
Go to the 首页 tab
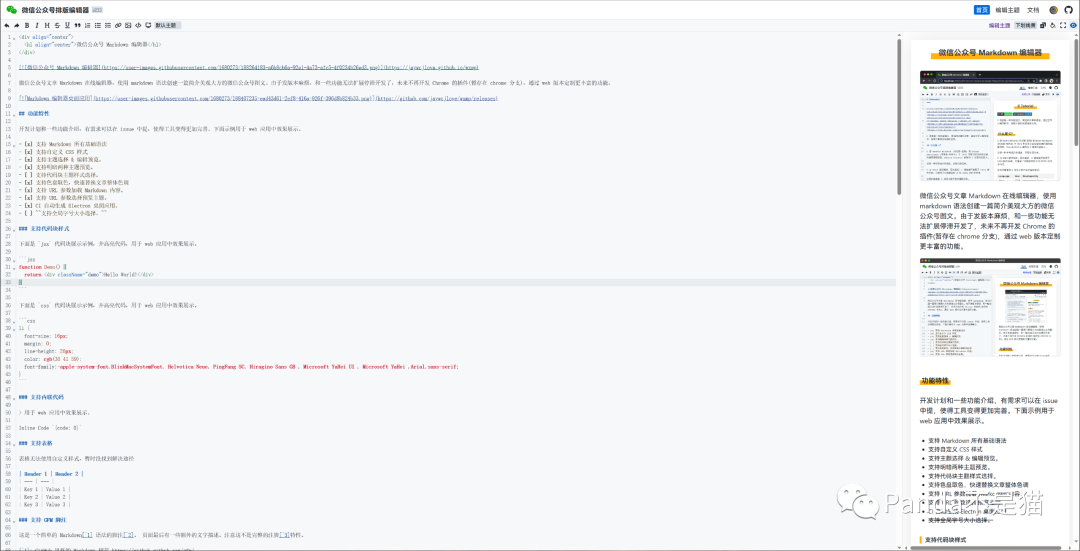tap(982, 10)
